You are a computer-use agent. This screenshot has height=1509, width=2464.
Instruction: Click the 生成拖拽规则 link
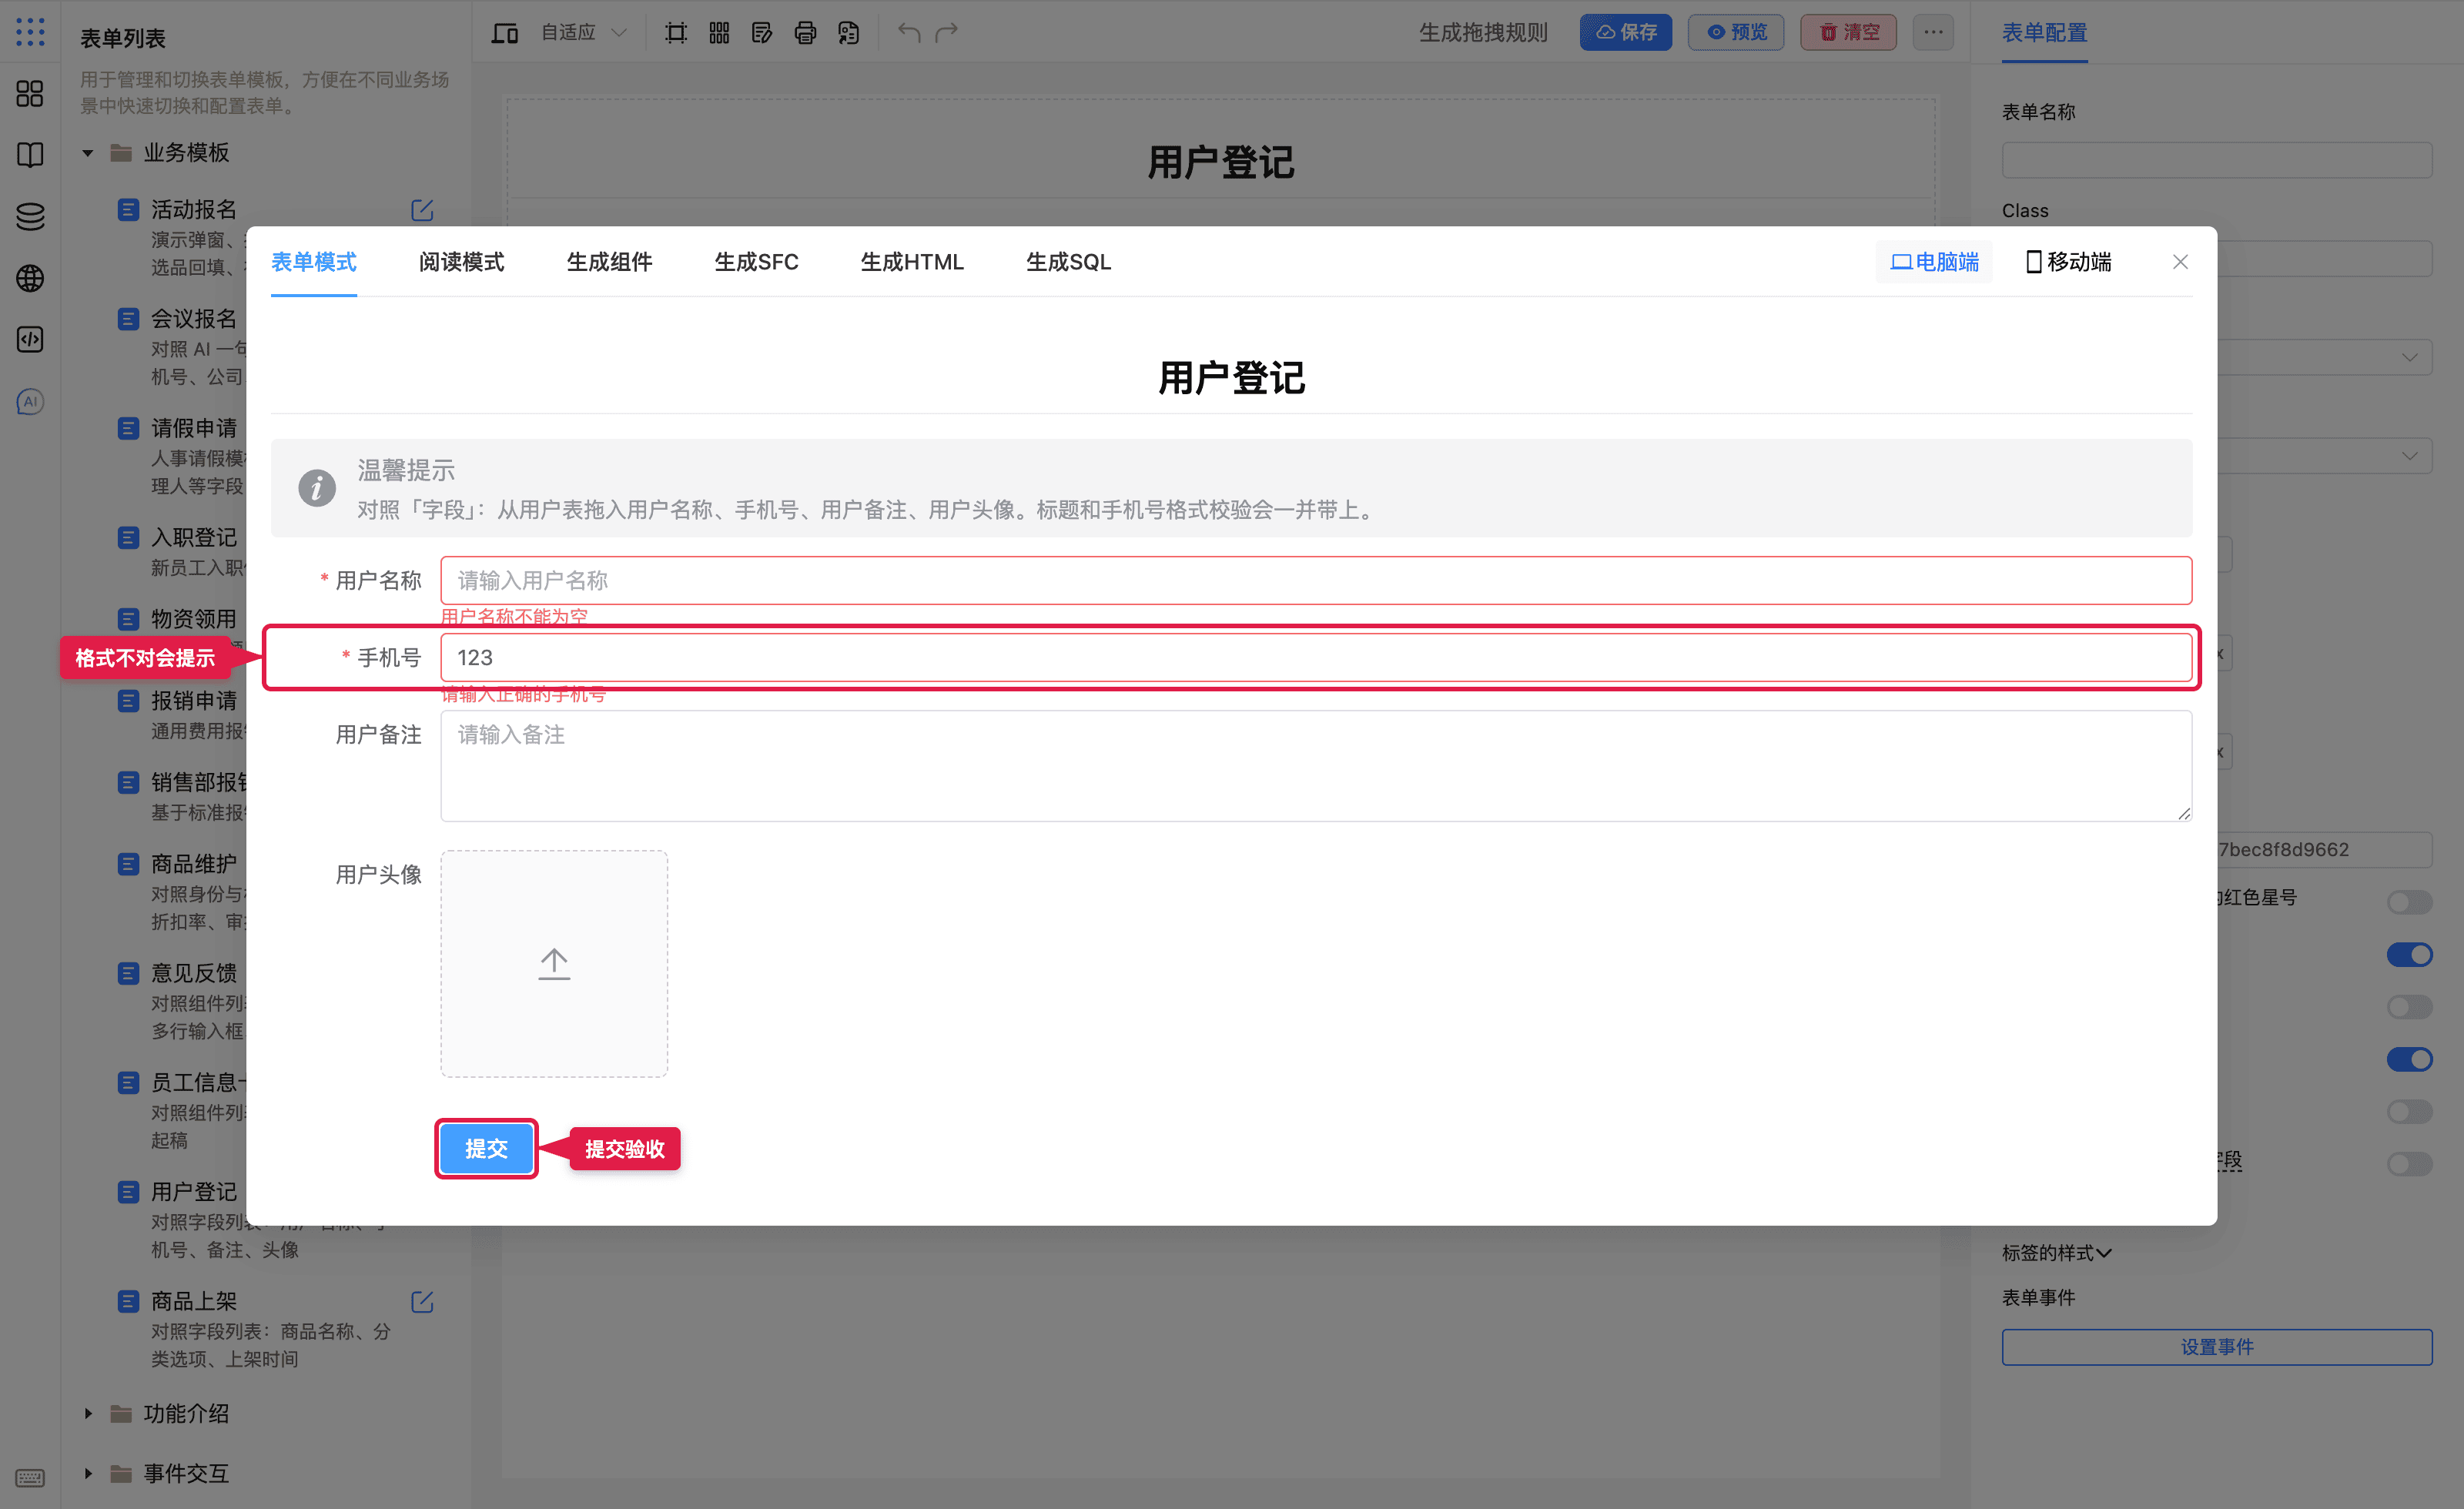click(x=1483, y=33)
